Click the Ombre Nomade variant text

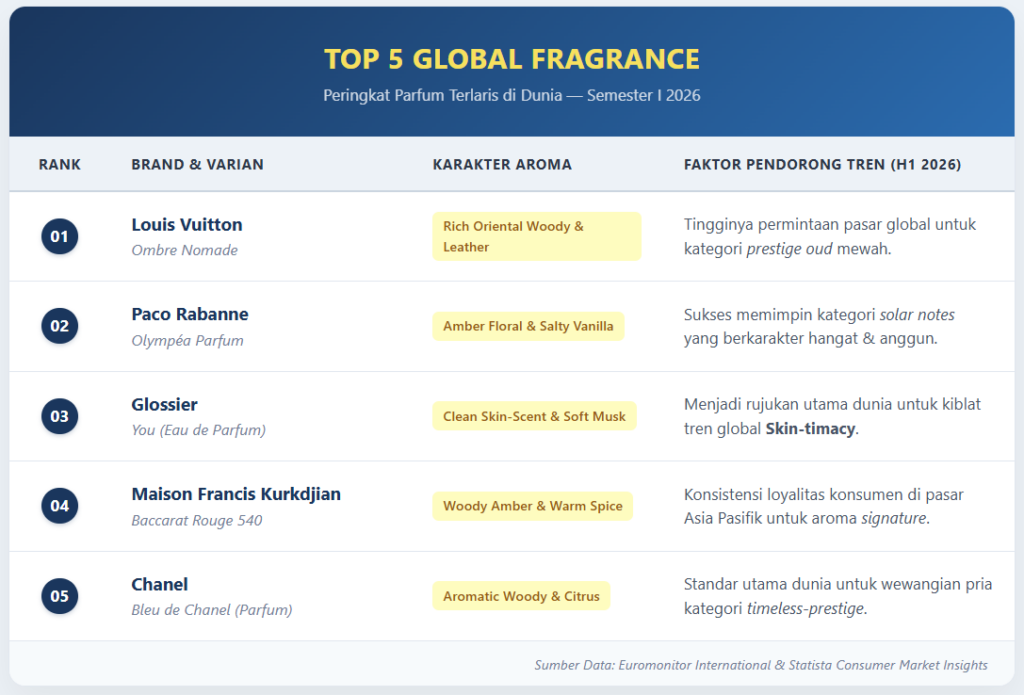(184, 250)
